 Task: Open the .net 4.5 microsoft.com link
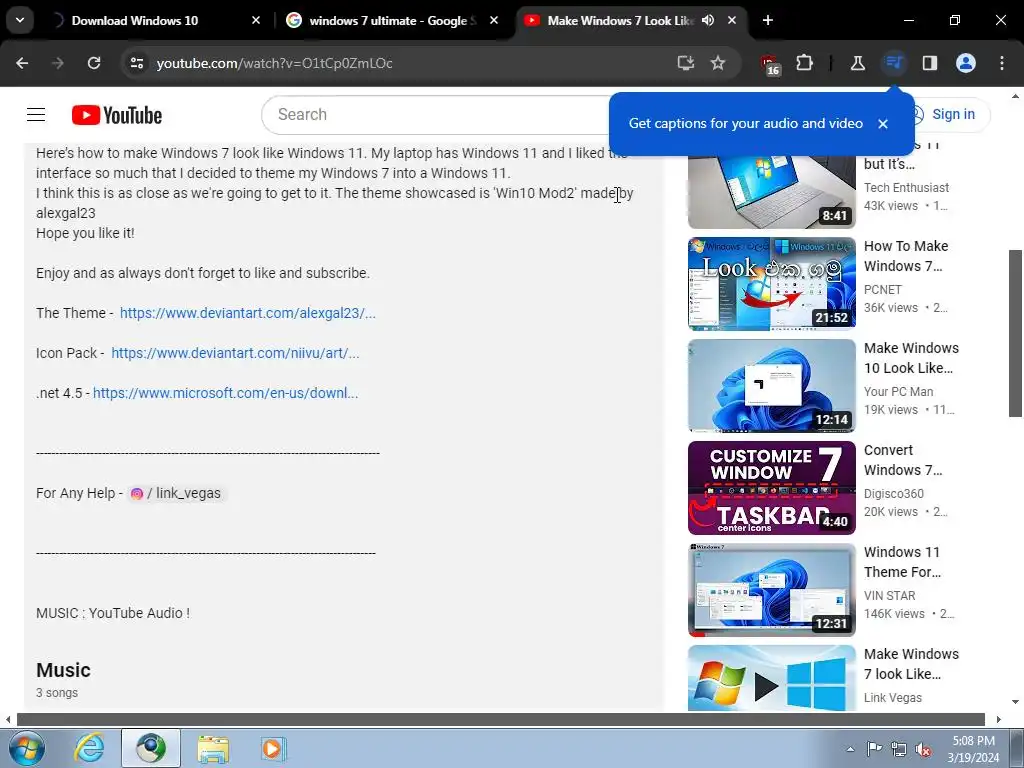pos(225,393)
